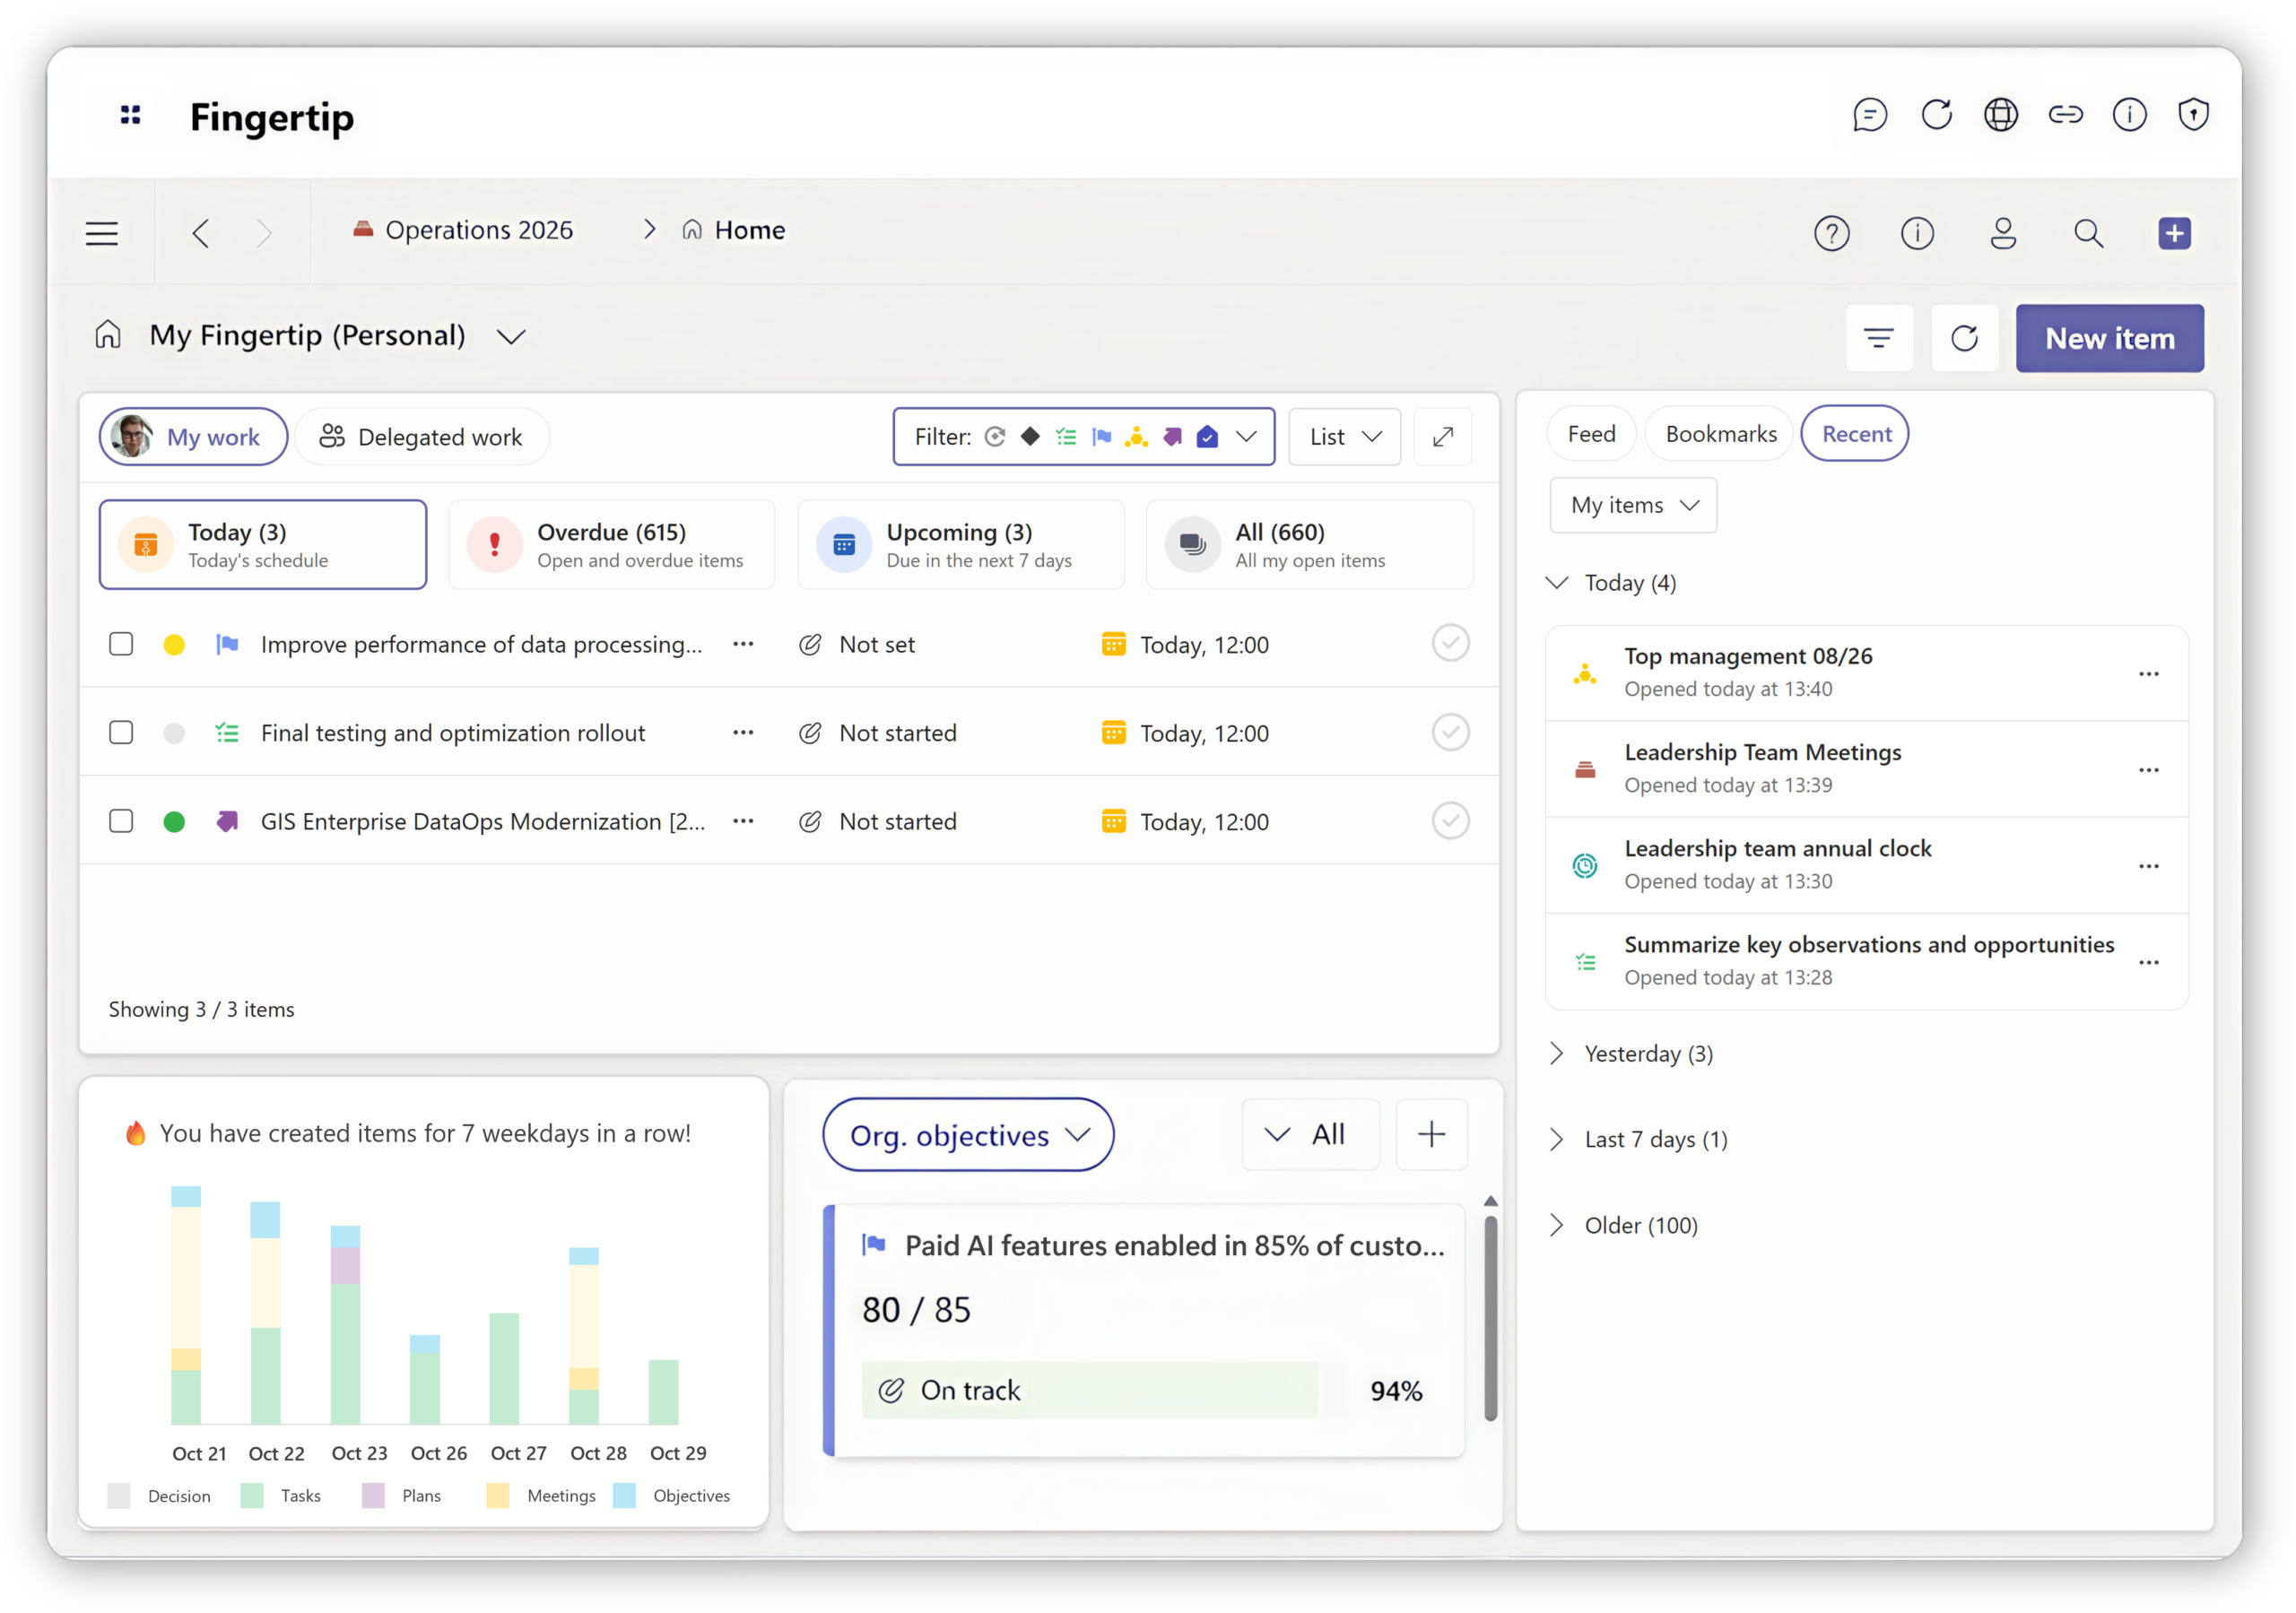Check the 'Final testing and optimization rollout' checkbox
Screen dimensions: 2296x1613
click(121, 733)
